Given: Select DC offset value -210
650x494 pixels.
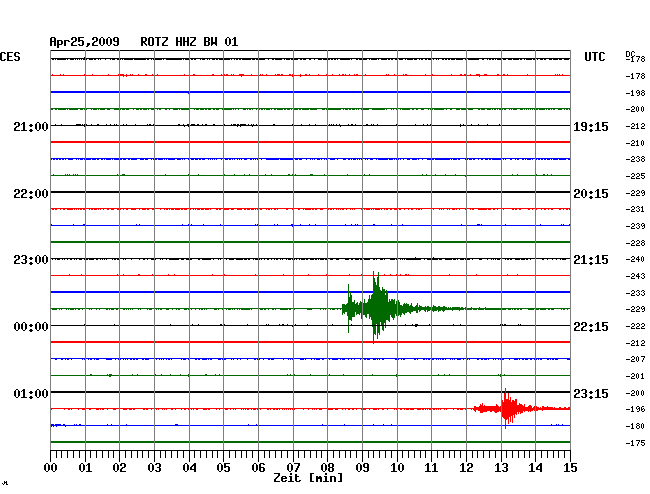Looking at the screenshot, I should click(635, 143).
